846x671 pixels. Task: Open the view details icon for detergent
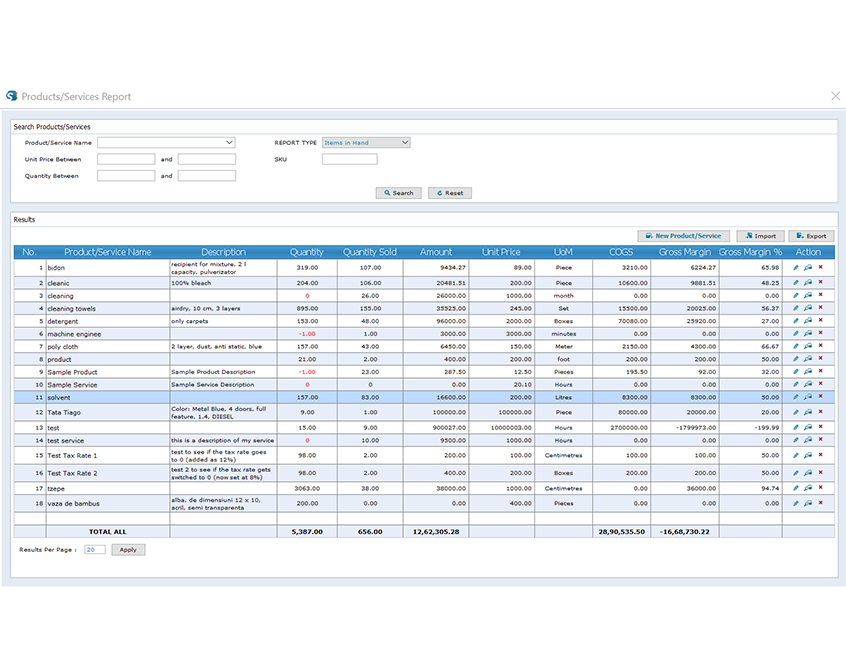point(808,321)
